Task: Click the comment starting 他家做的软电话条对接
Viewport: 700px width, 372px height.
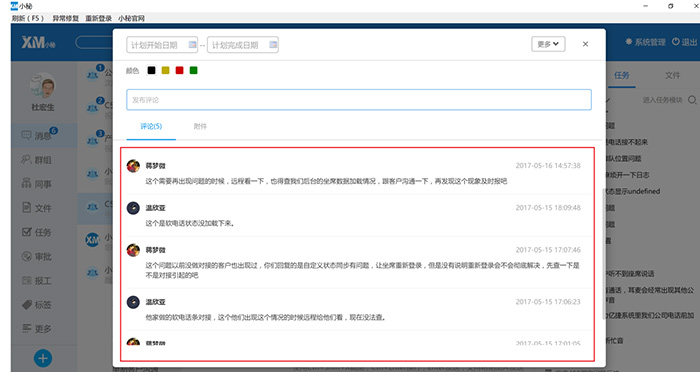Action: 266,317
